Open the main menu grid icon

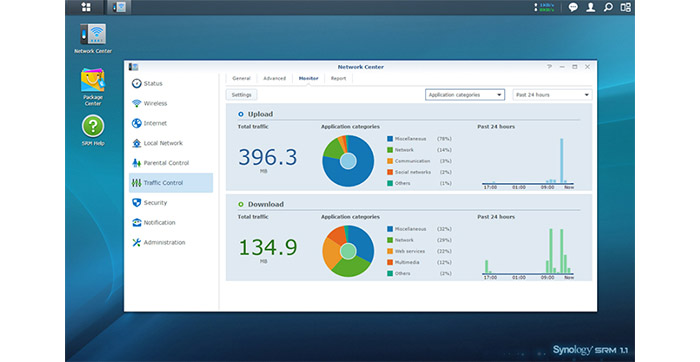[x=86, y=7]
